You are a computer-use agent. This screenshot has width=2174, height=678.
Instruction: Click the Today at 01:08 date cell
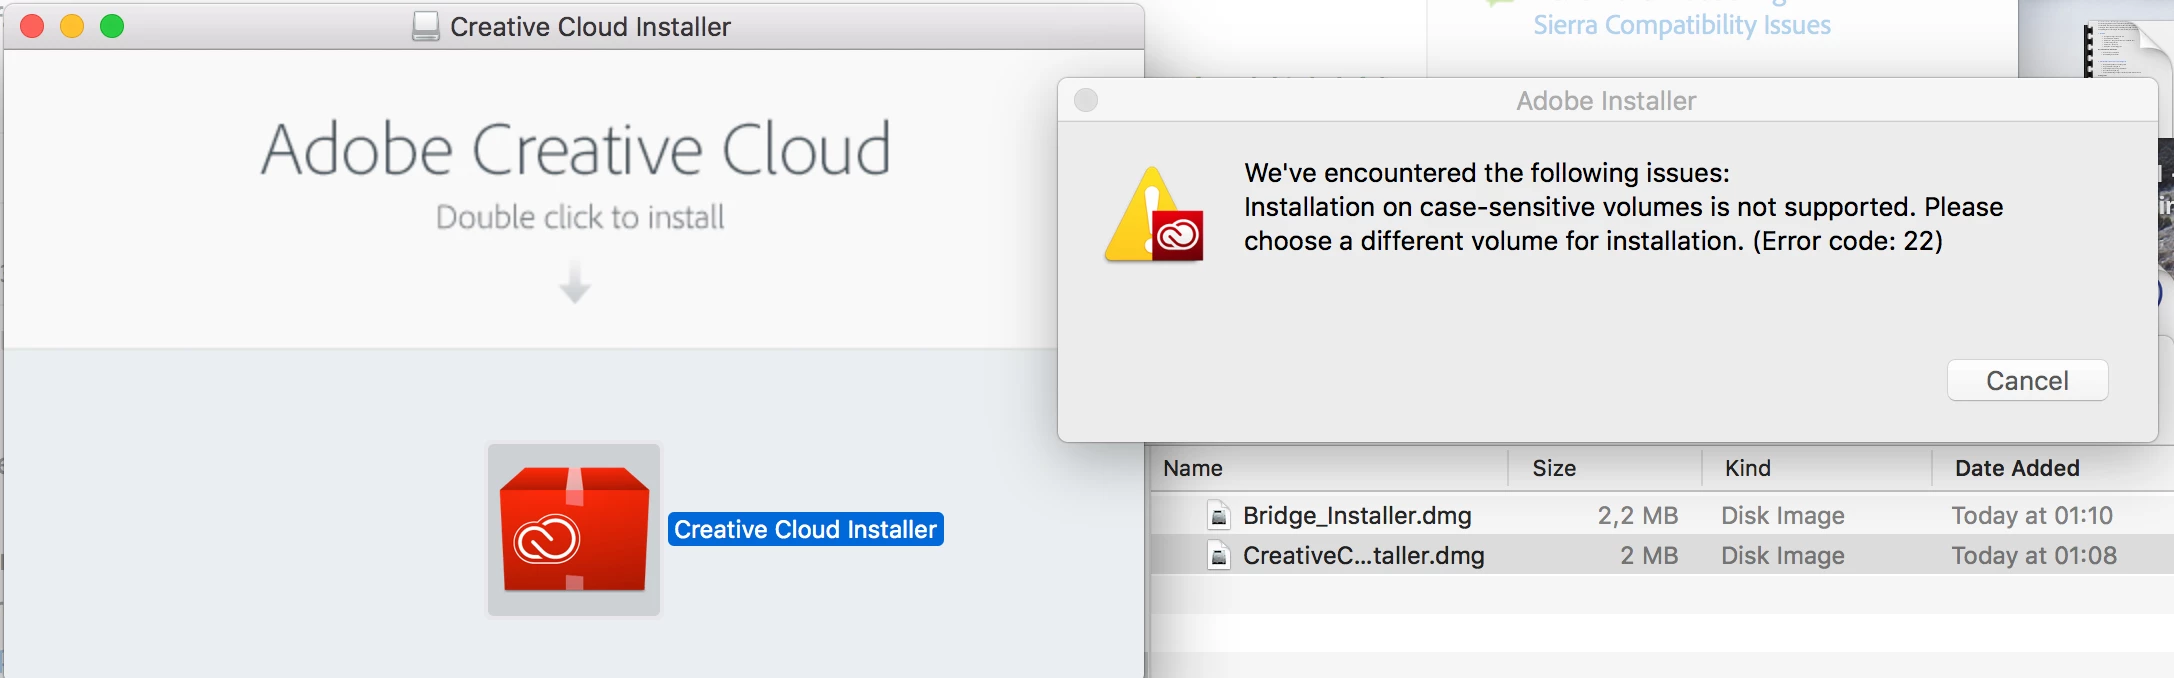point(2034,555)
